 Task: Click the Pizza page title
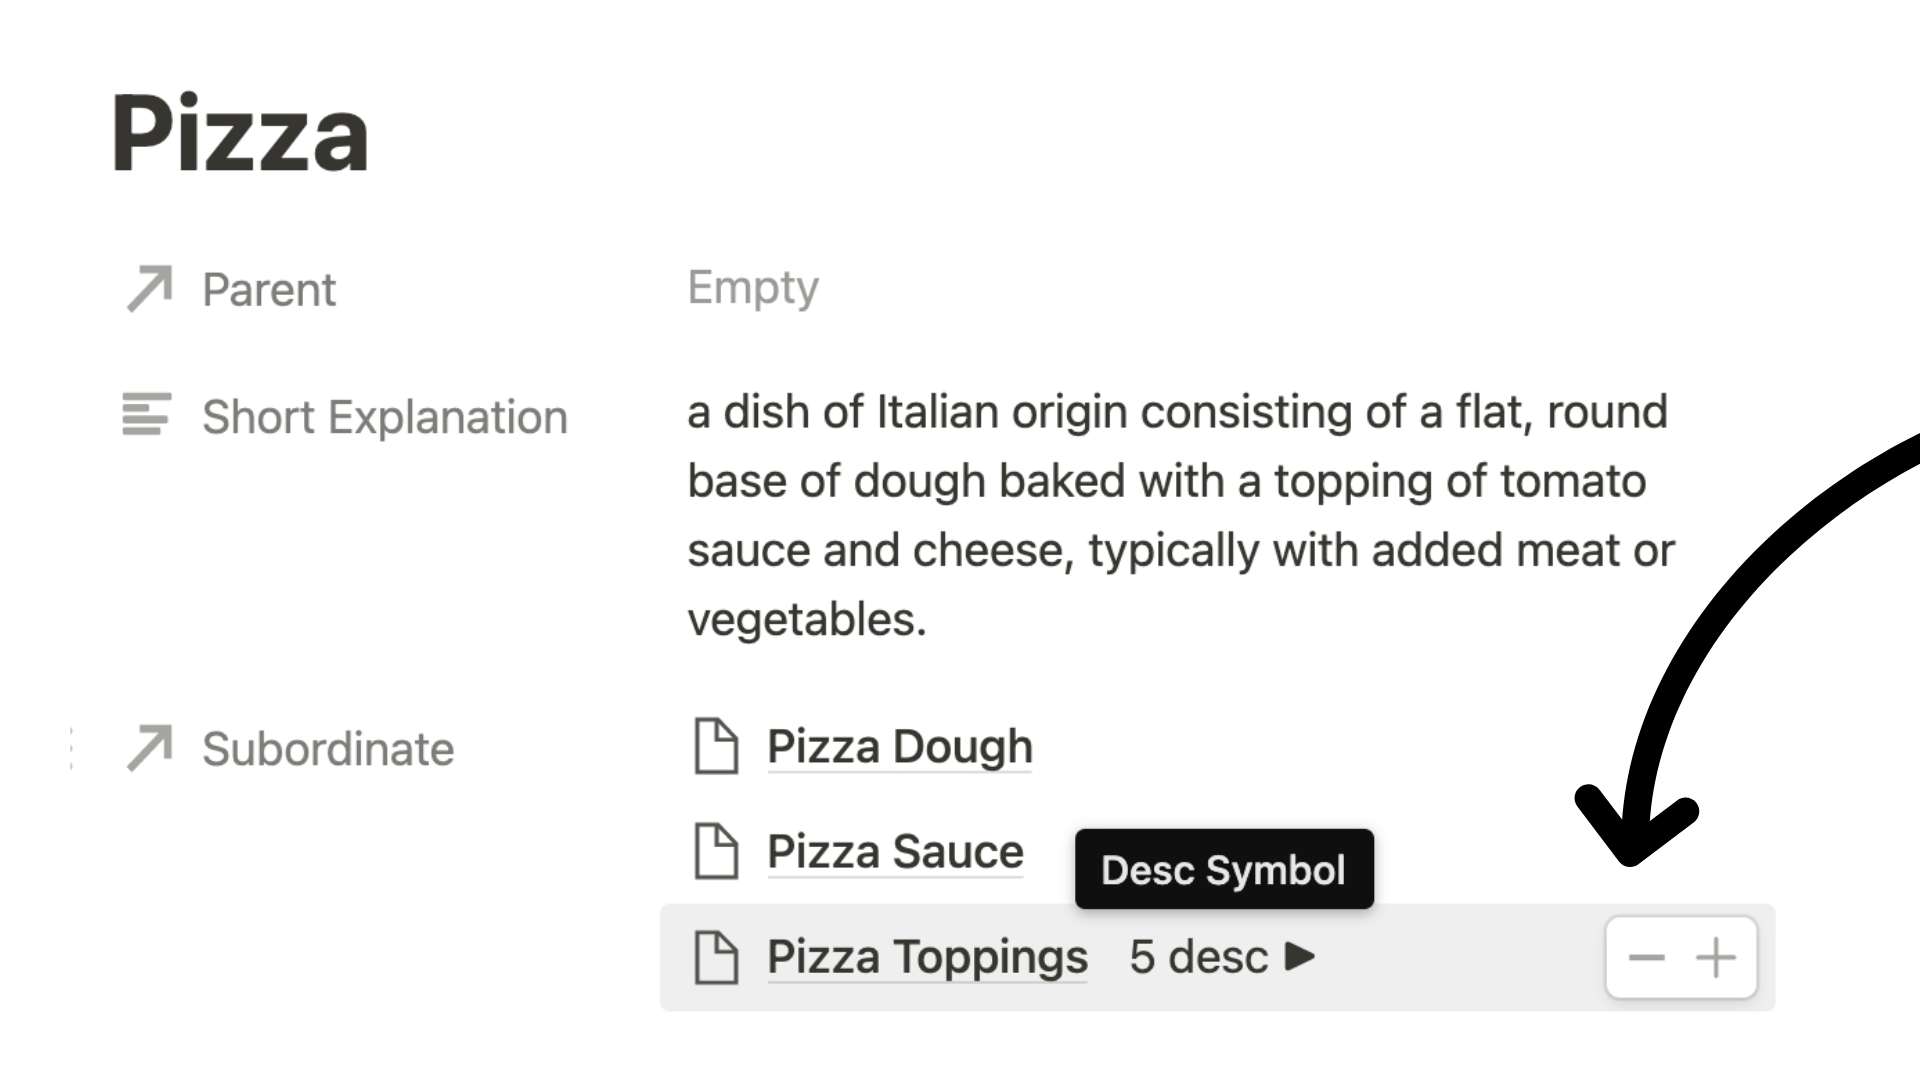click(x=240, y=133)
